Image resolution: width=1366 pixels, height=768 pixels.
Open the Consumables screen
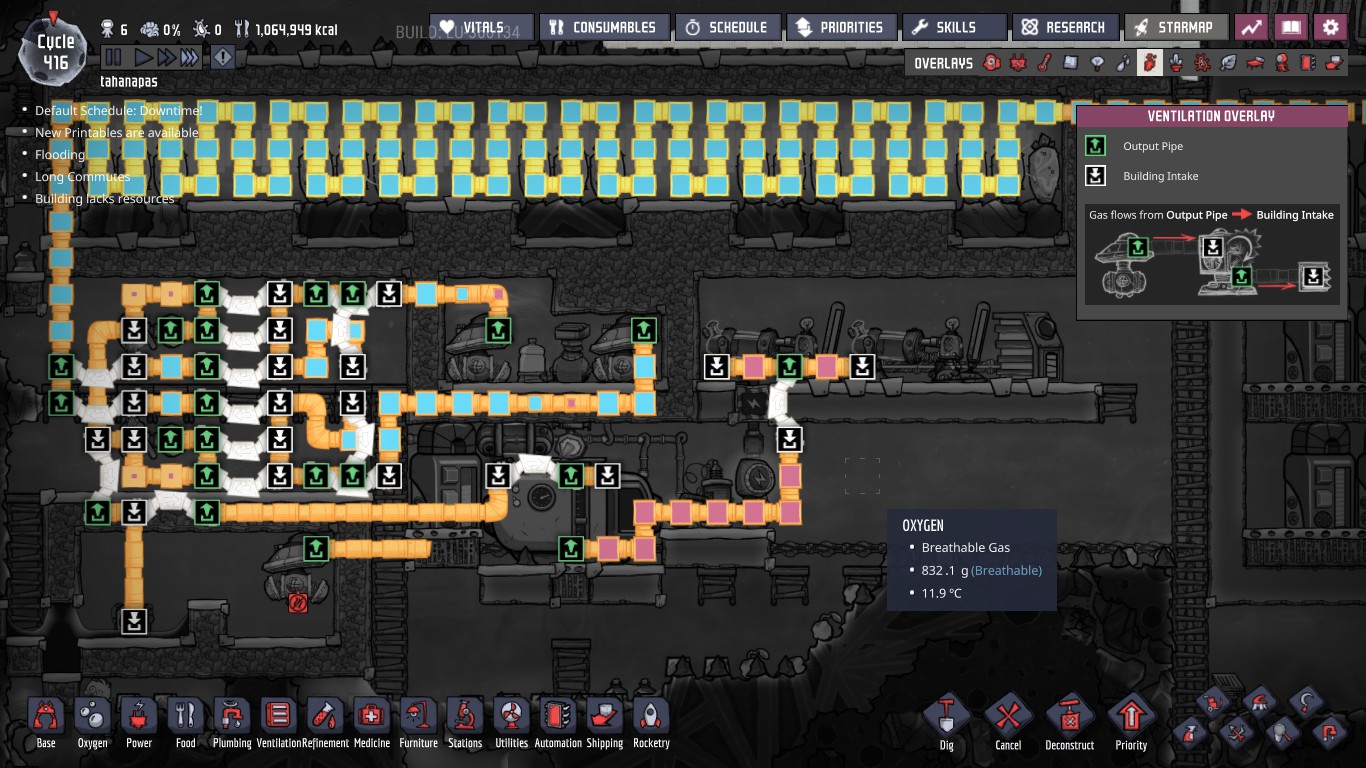[x=603, y=27]
